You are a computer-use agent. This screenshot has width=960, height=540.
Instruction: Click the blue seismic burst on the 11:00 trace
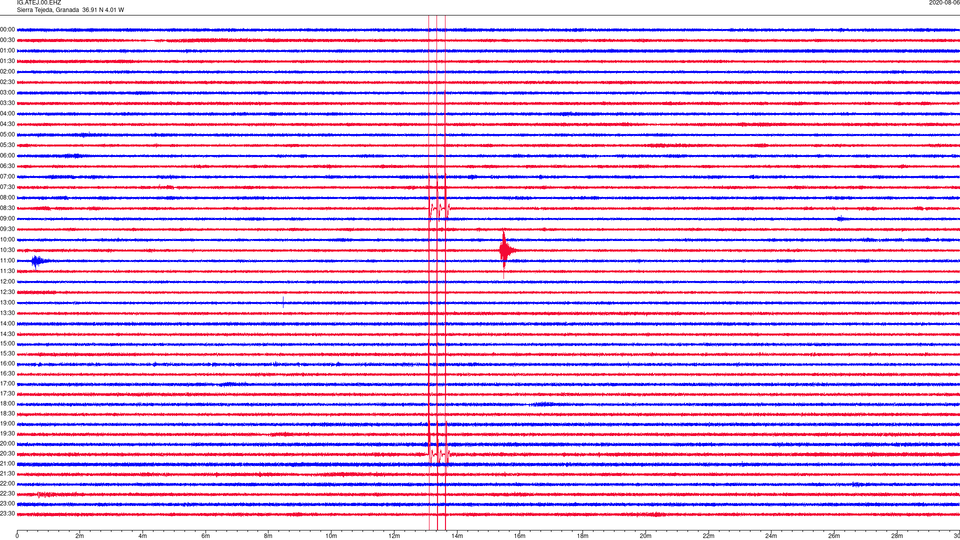(x=38, y=261)
